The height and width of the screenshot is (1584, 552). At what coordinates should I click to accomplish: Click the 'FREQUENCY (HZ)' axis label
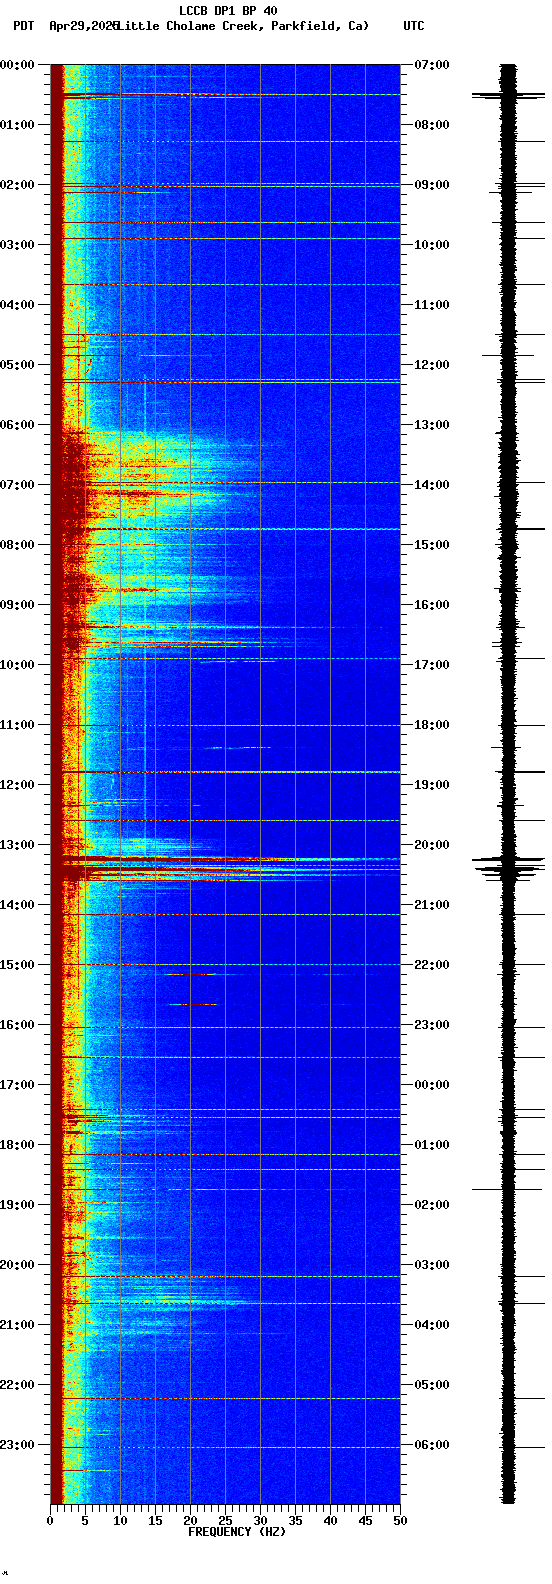pos(237,1532)
